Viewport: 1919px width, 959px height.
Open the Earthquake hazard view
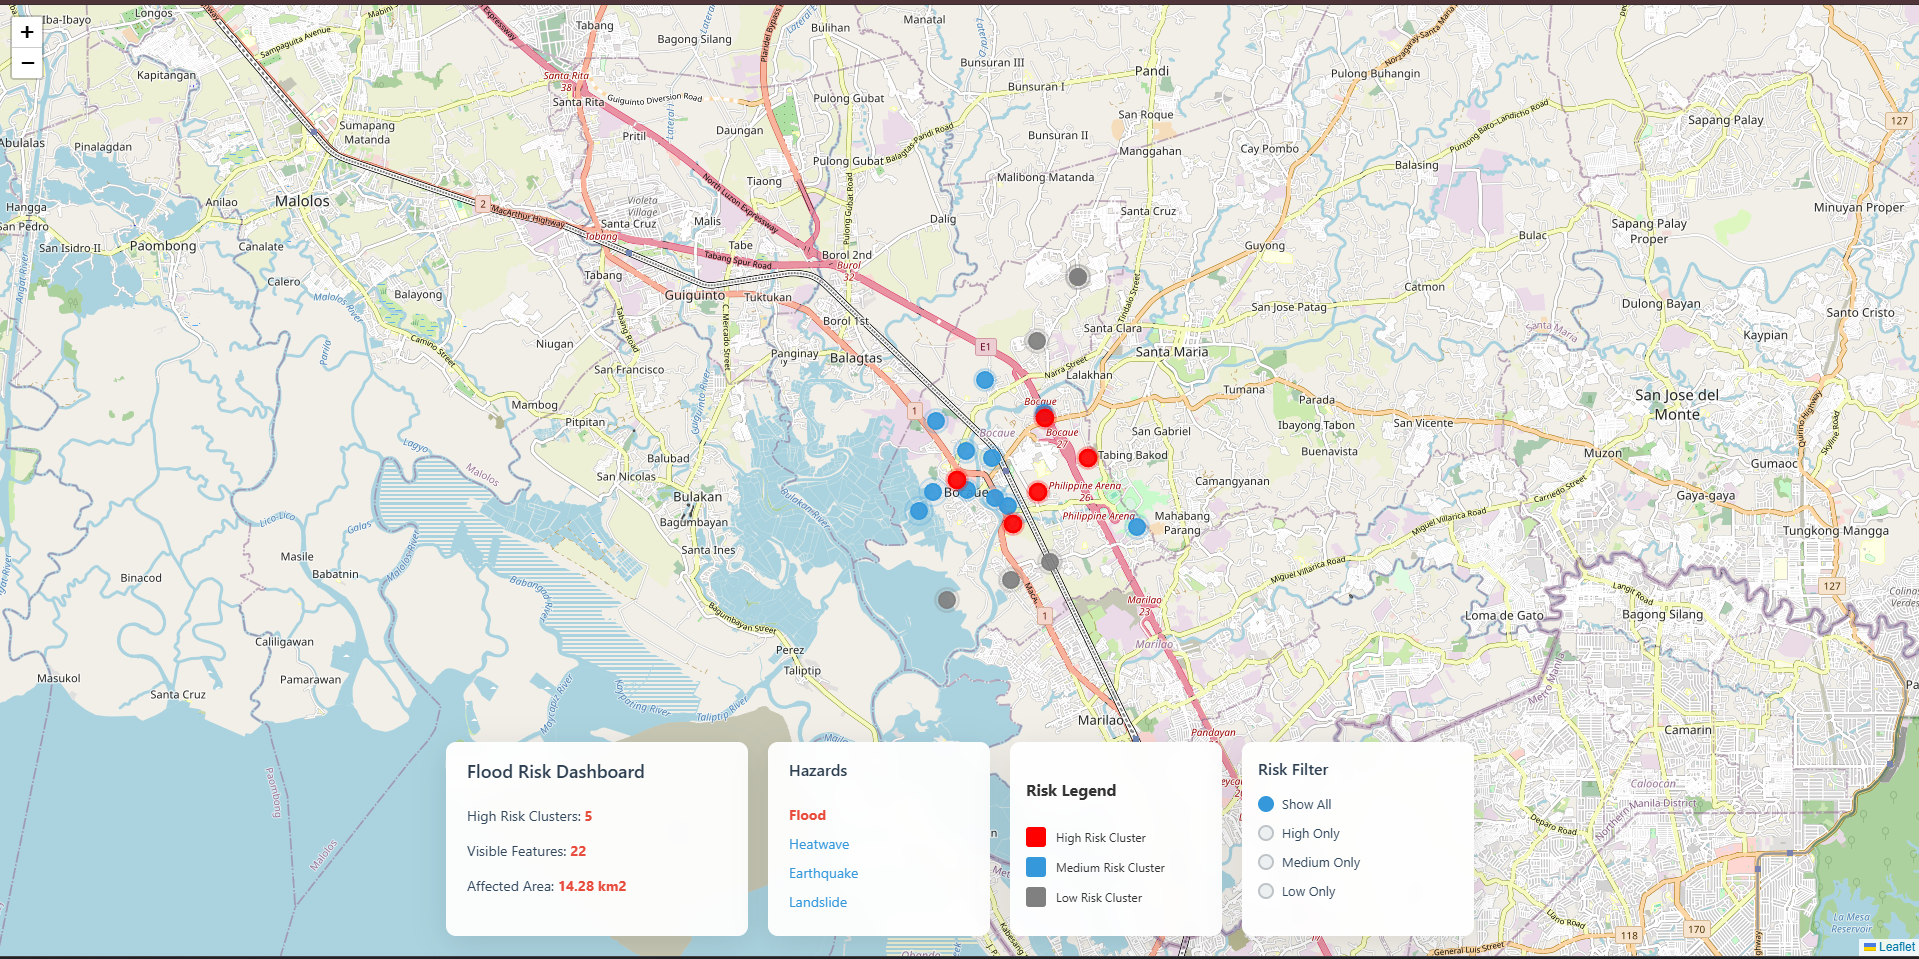tap(823, 873)
